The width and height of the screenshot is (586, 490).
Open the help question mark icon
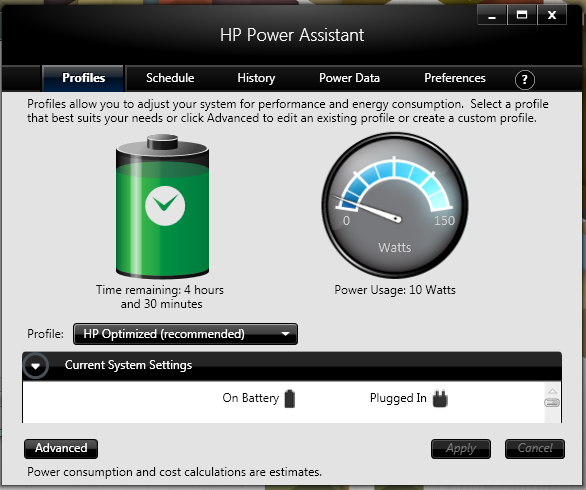[524, 80]
